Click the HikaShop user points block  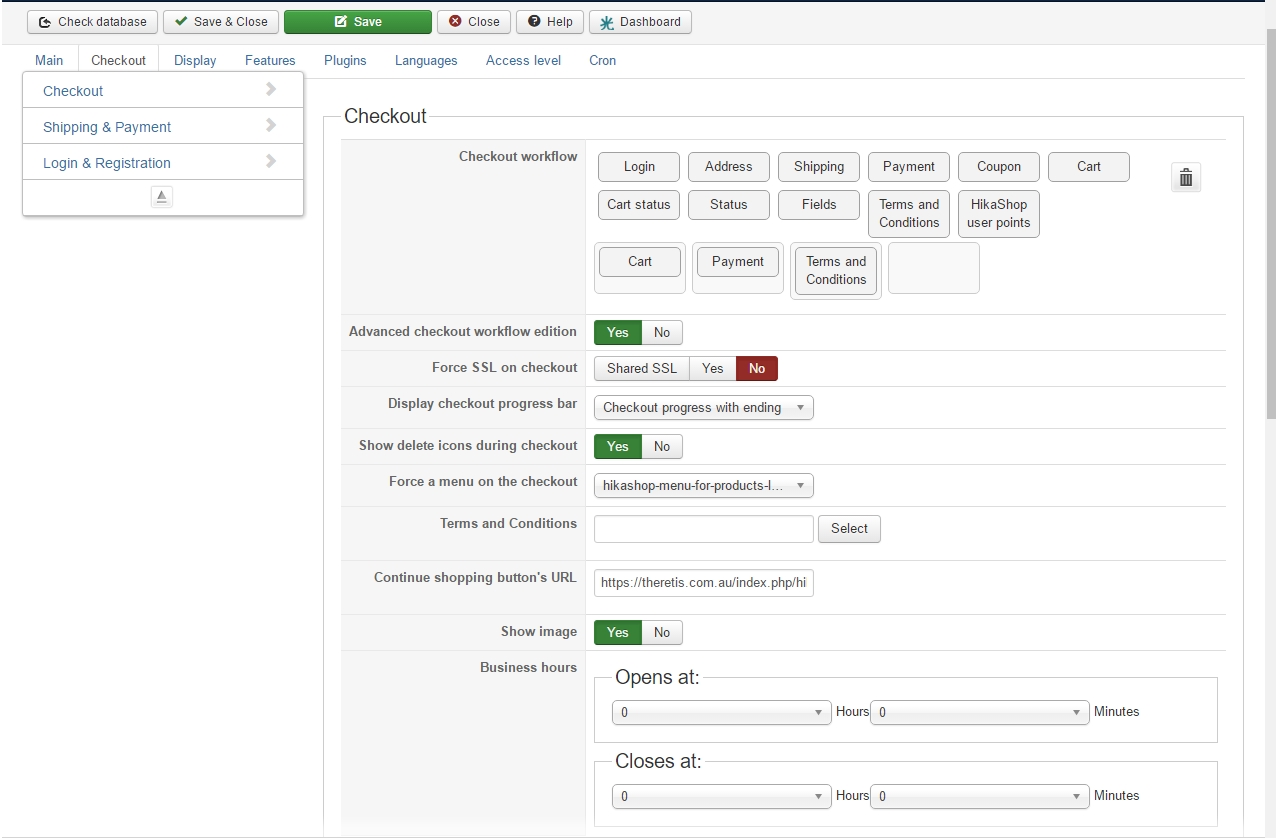point(999,214)
